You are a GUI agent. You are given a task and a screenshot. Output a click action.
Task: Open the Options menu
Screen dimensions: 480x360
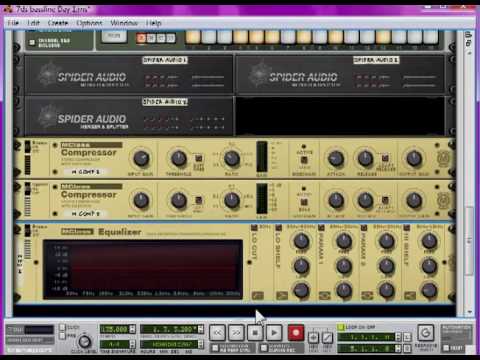point(89,23)
